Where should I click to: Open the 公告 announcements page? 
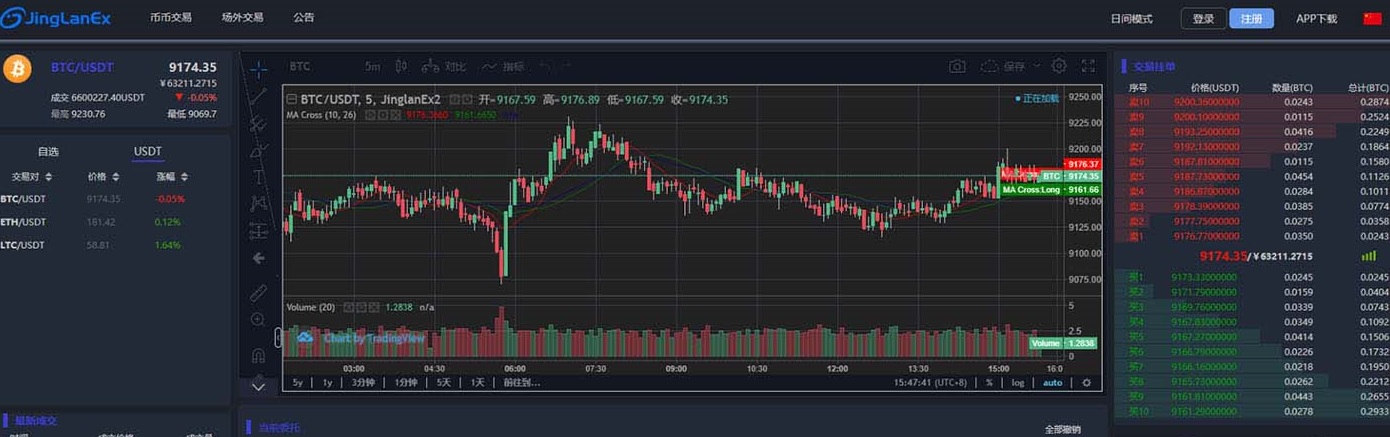coord(304,18)
